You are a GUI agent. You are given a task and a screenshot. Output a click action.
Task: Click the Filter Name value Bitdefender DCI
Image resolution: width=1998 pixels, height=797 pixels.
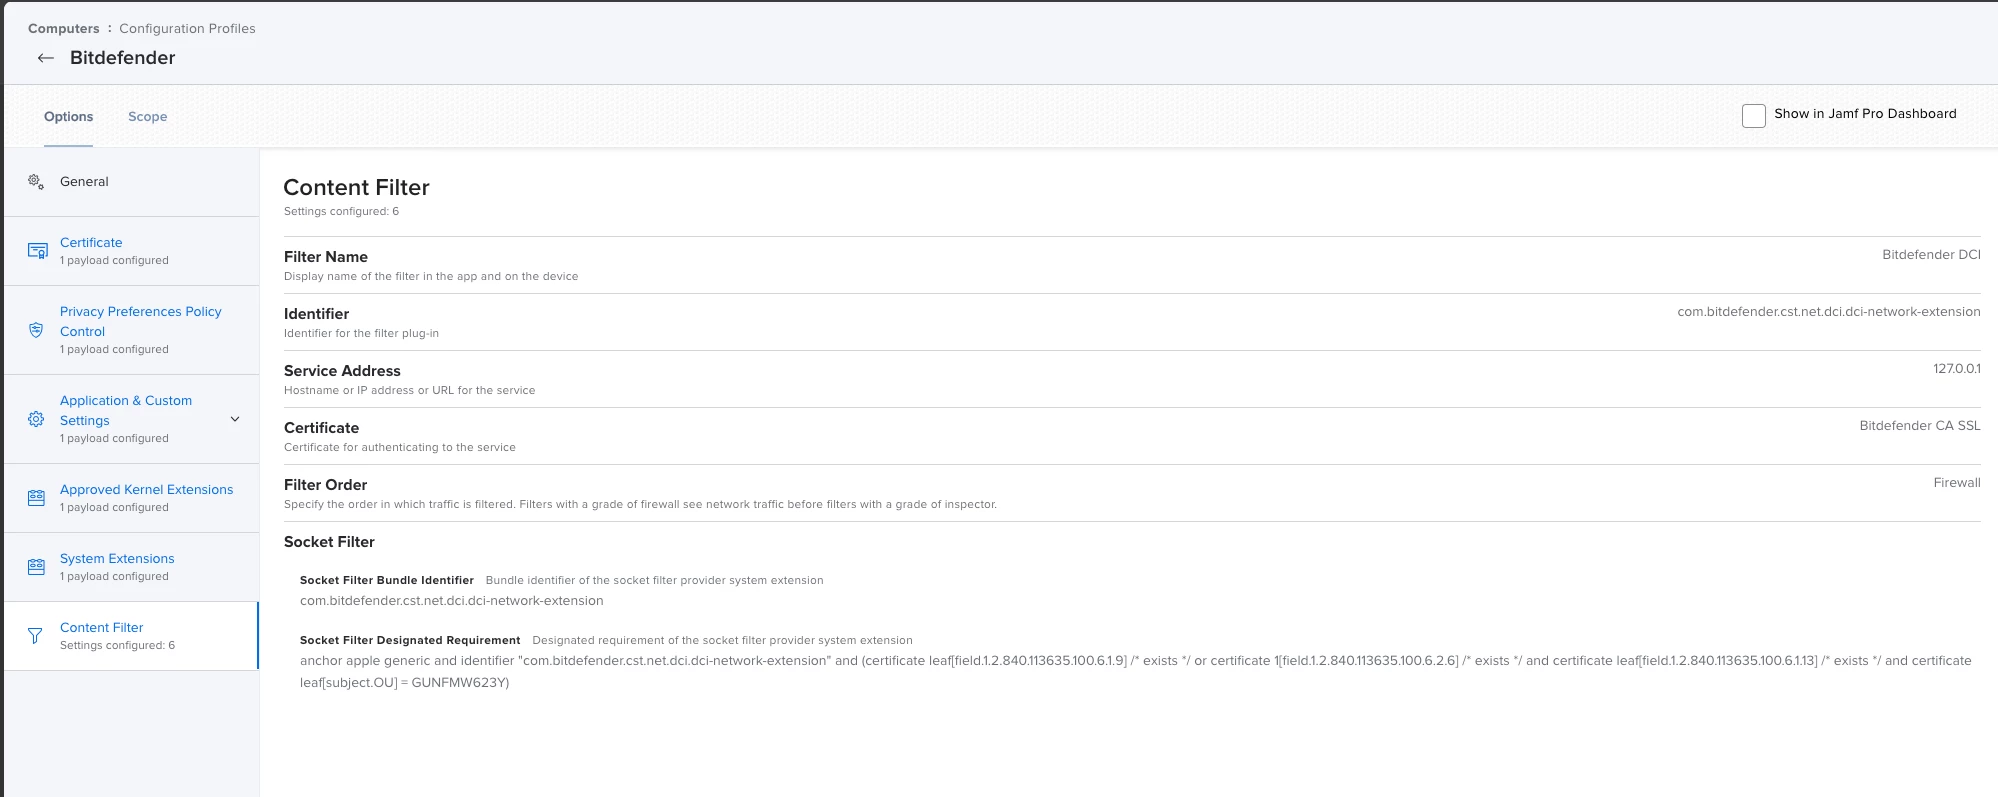(x=1931, y=255)
